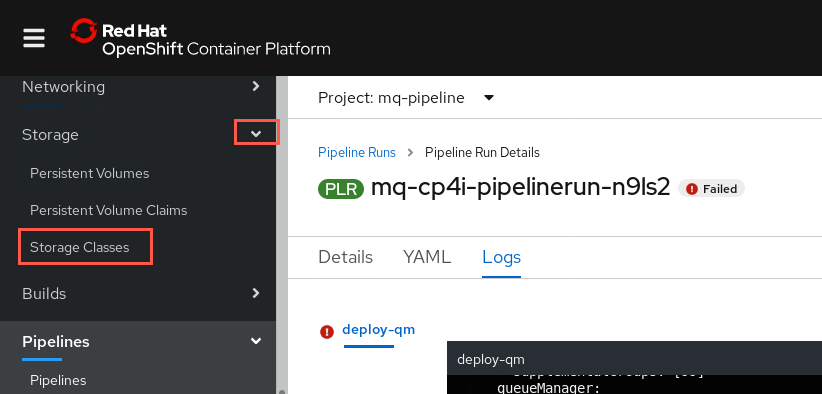The width and height of the screenshot is (822, 394).
Task: Expand the Networking section
Action: 256,86
